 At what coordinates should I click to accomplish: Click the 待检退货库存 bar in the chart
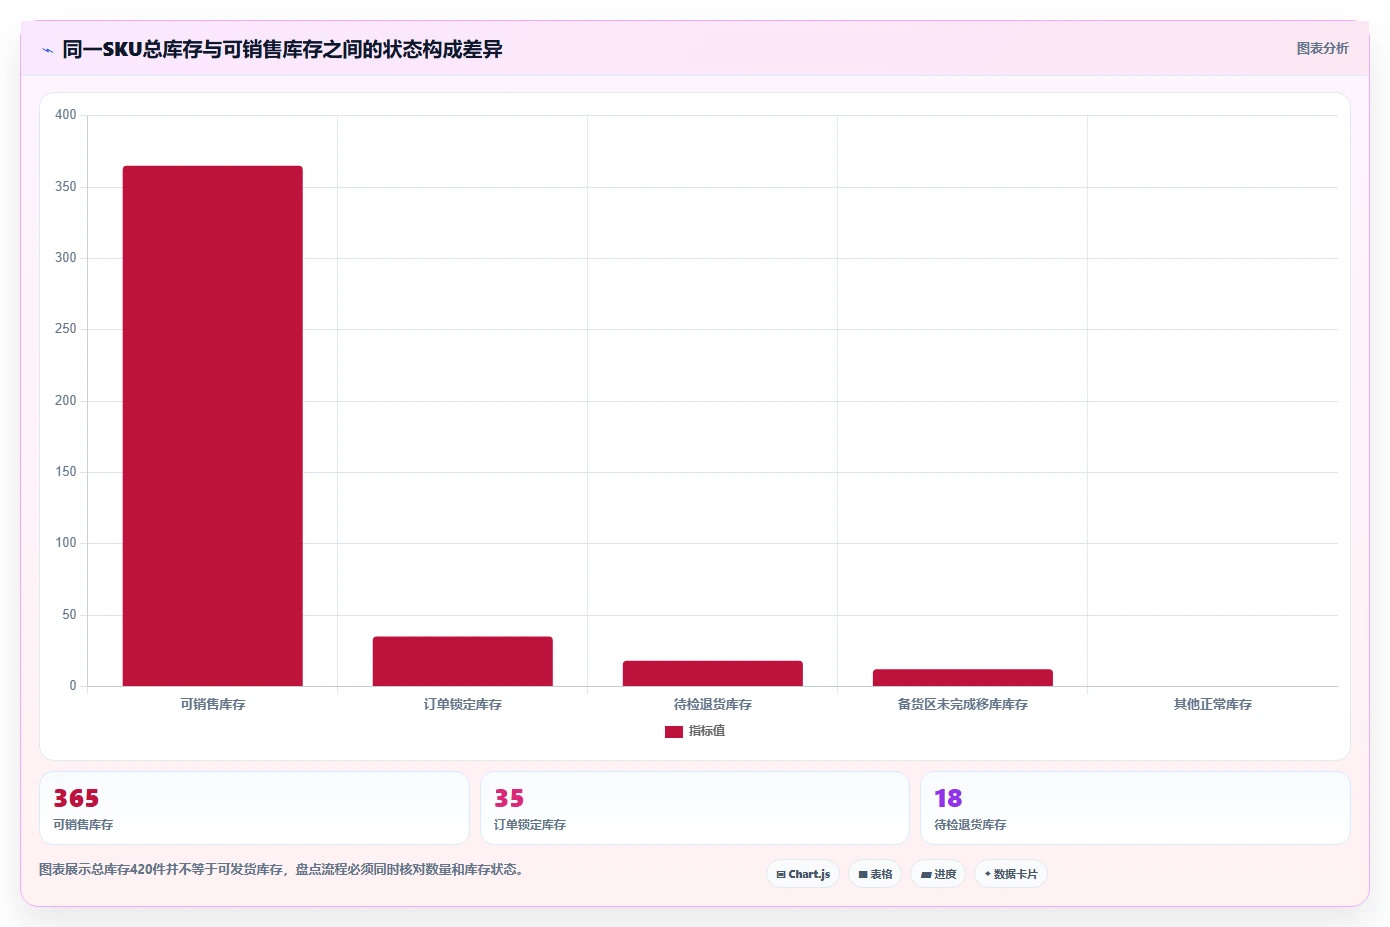pos(712,673)
